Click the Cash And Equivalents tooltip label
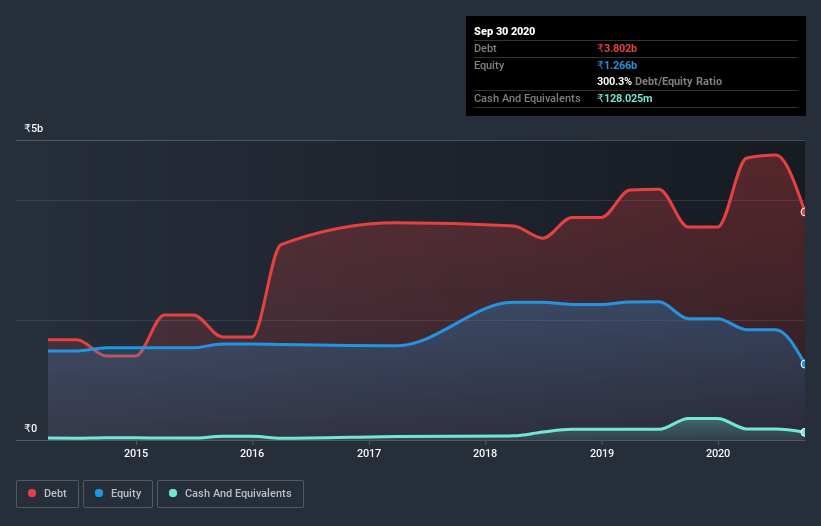This screenshot has width=821, height=526. (527, 98)
